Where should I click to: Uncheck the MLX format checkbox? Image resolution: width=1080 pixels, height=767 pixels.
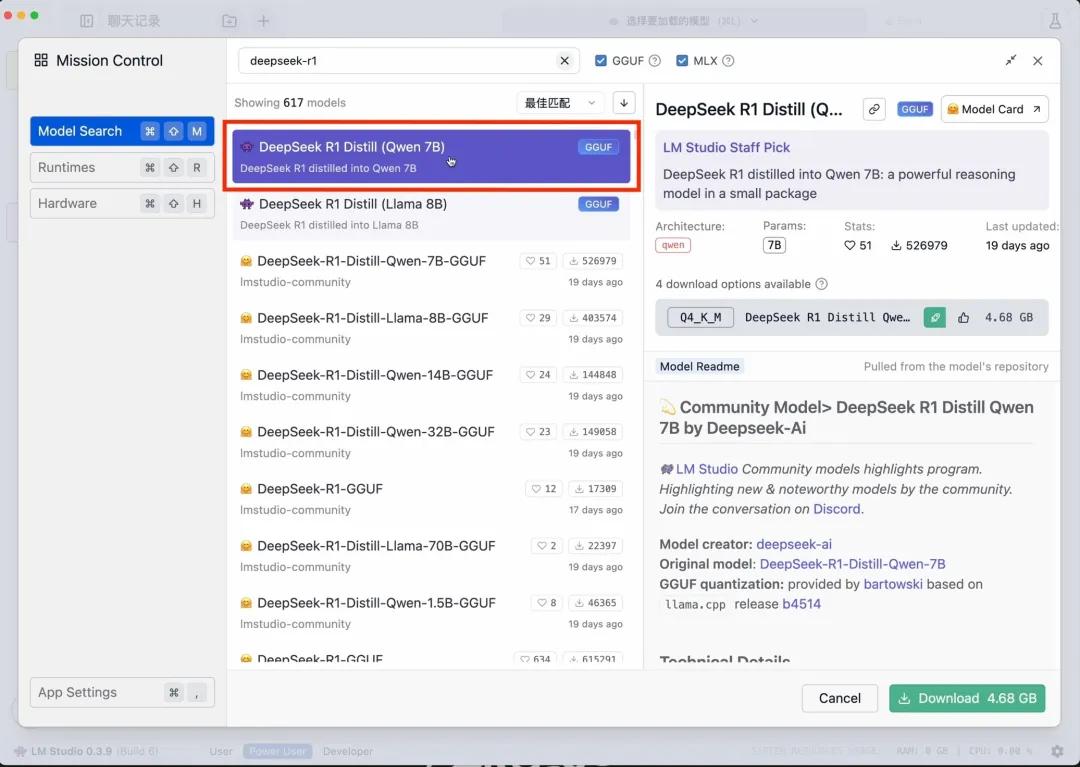click(682, 61)
